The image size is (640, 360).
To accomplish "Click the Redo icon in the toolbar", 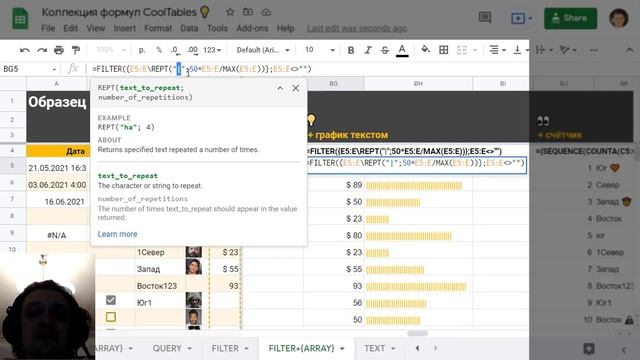I will point(42,50).
